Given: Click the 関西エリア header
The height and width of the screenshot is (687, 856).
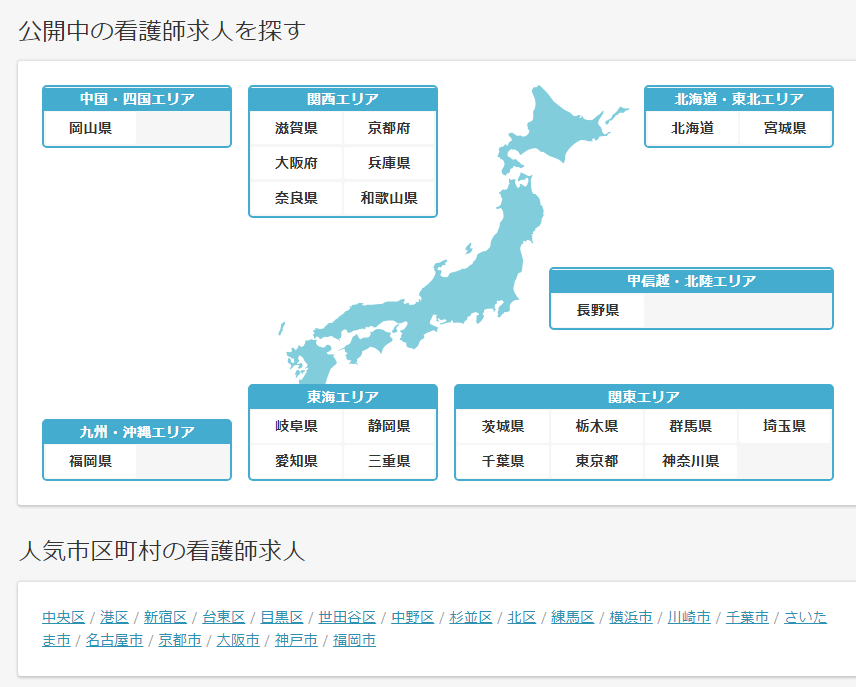Looking at the screenshot, I should pos(343,99).
